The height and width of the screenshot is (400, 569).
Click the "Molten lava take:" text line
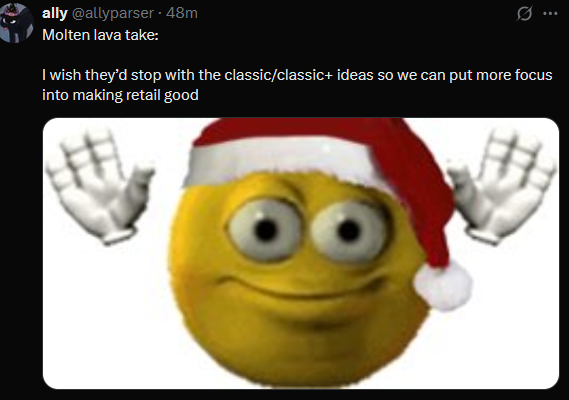101,35
